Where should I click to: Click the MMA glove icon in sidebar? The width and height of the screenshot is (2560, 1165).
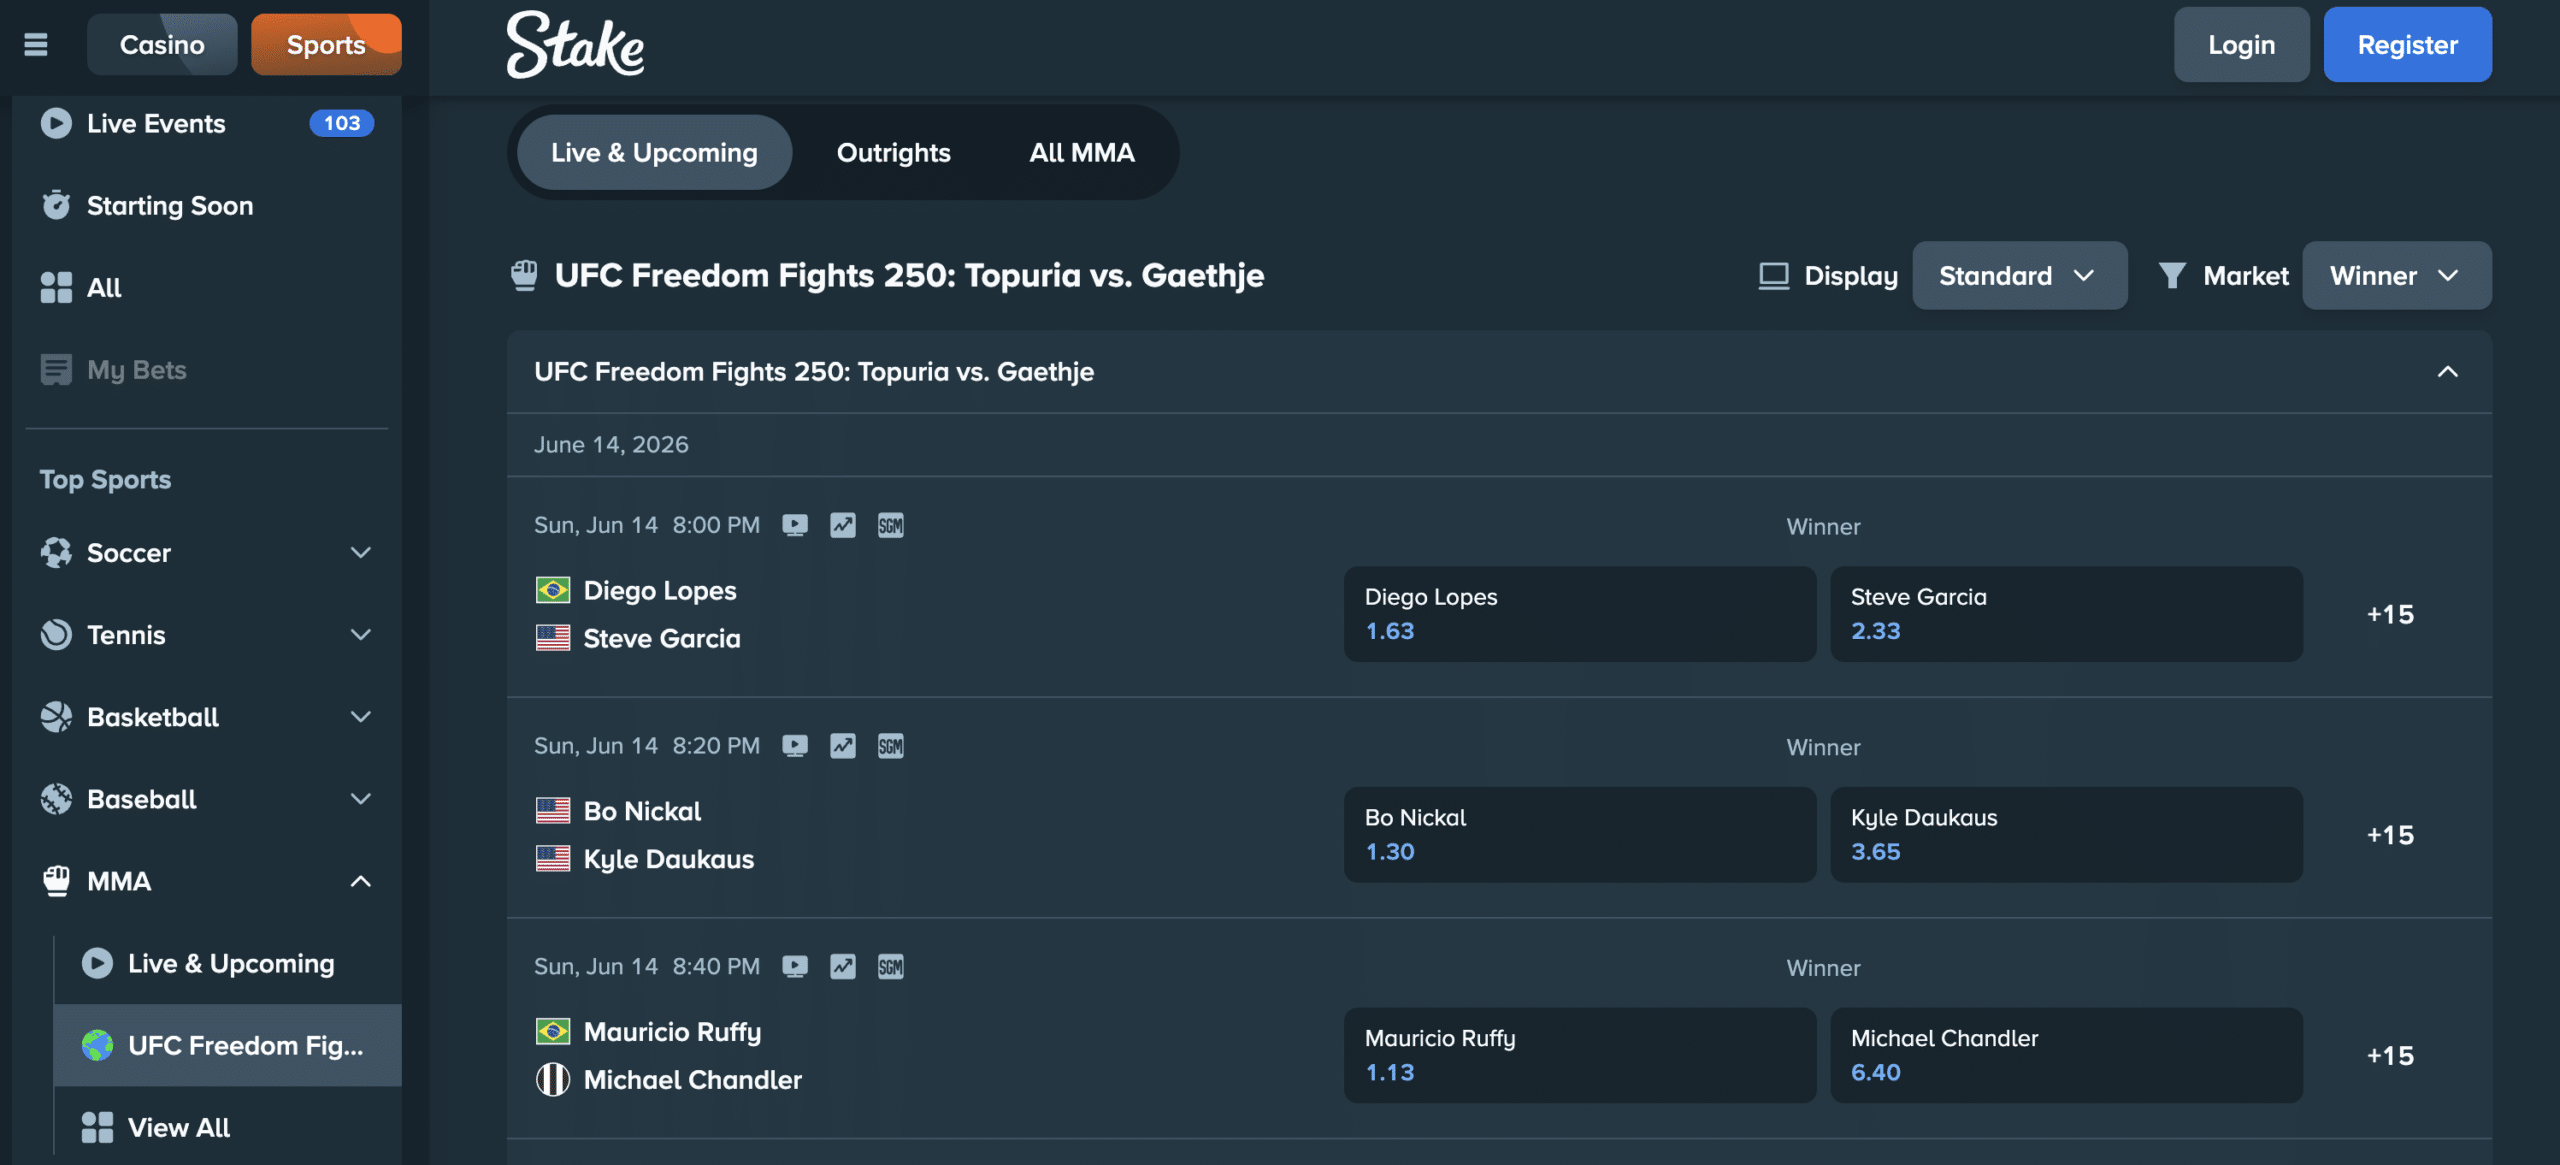(x=56, y=880)
